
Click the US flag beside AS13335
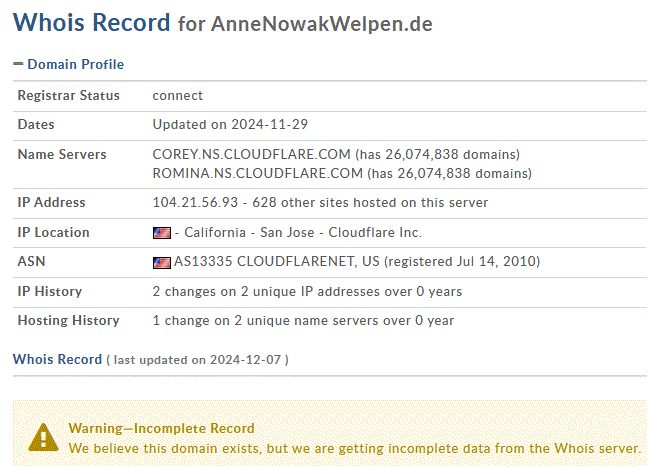tap(162, 262)
